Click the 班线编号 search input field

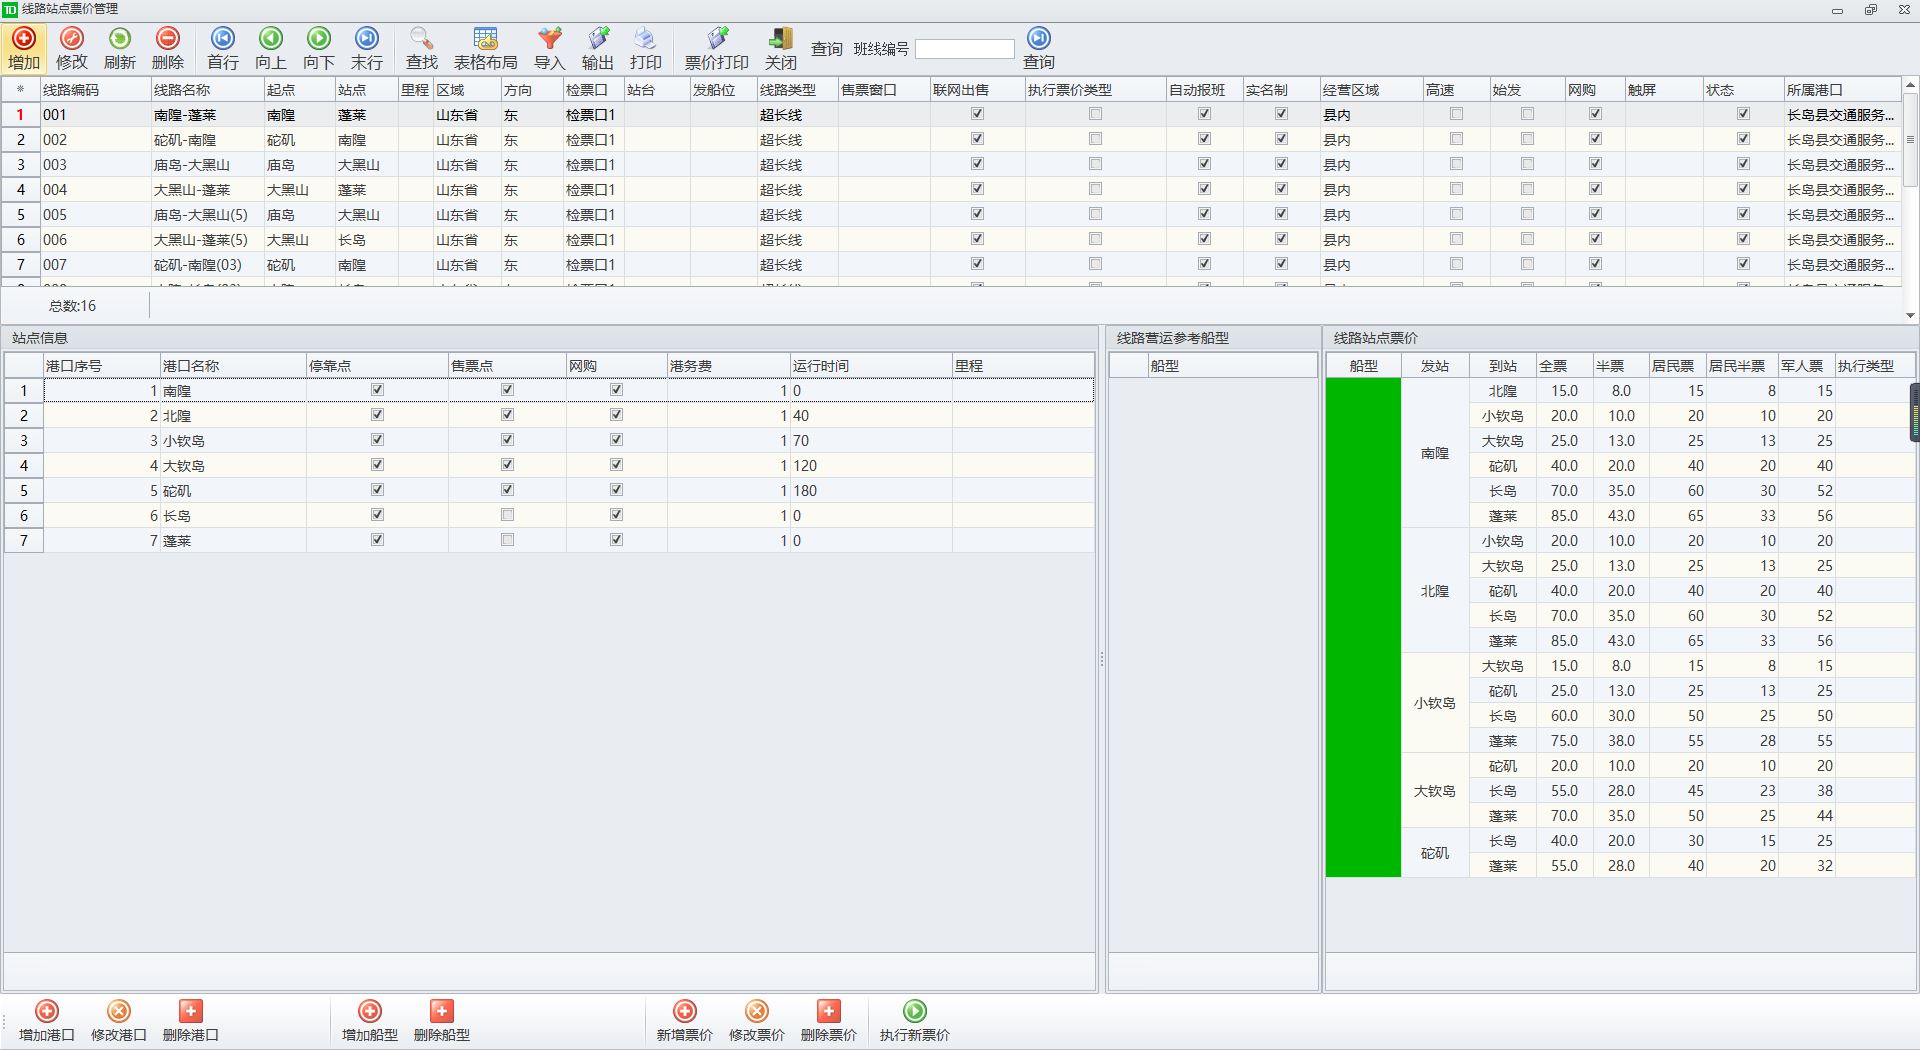click(964, 49)
